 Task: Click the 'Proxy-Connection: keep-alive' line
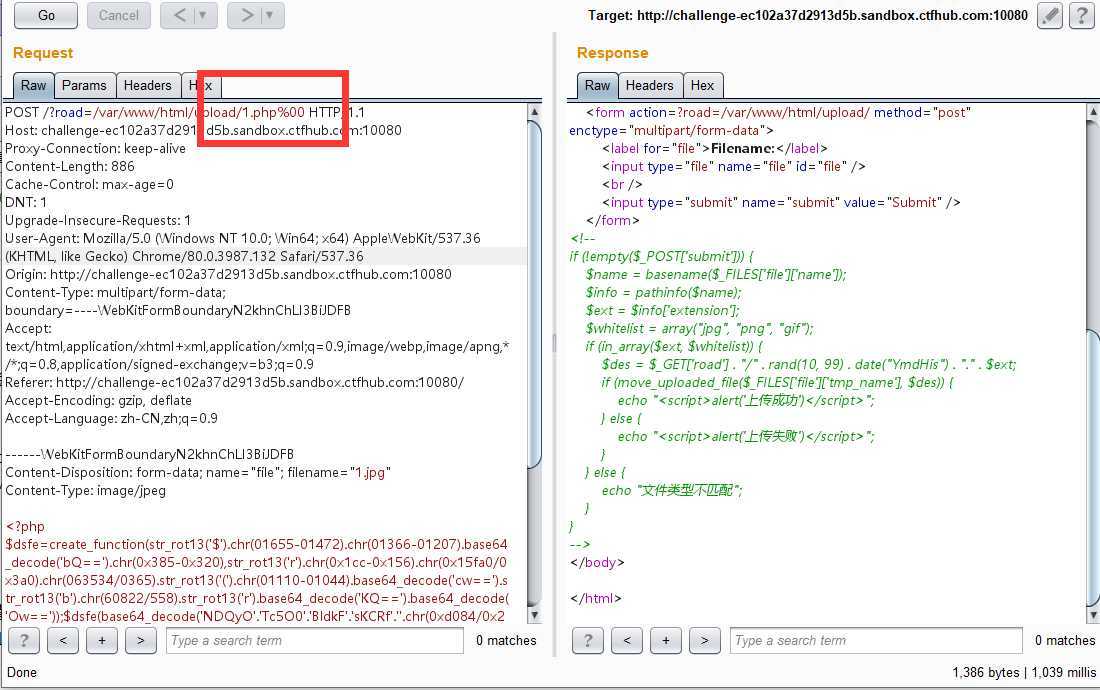[x=95, y=148]
